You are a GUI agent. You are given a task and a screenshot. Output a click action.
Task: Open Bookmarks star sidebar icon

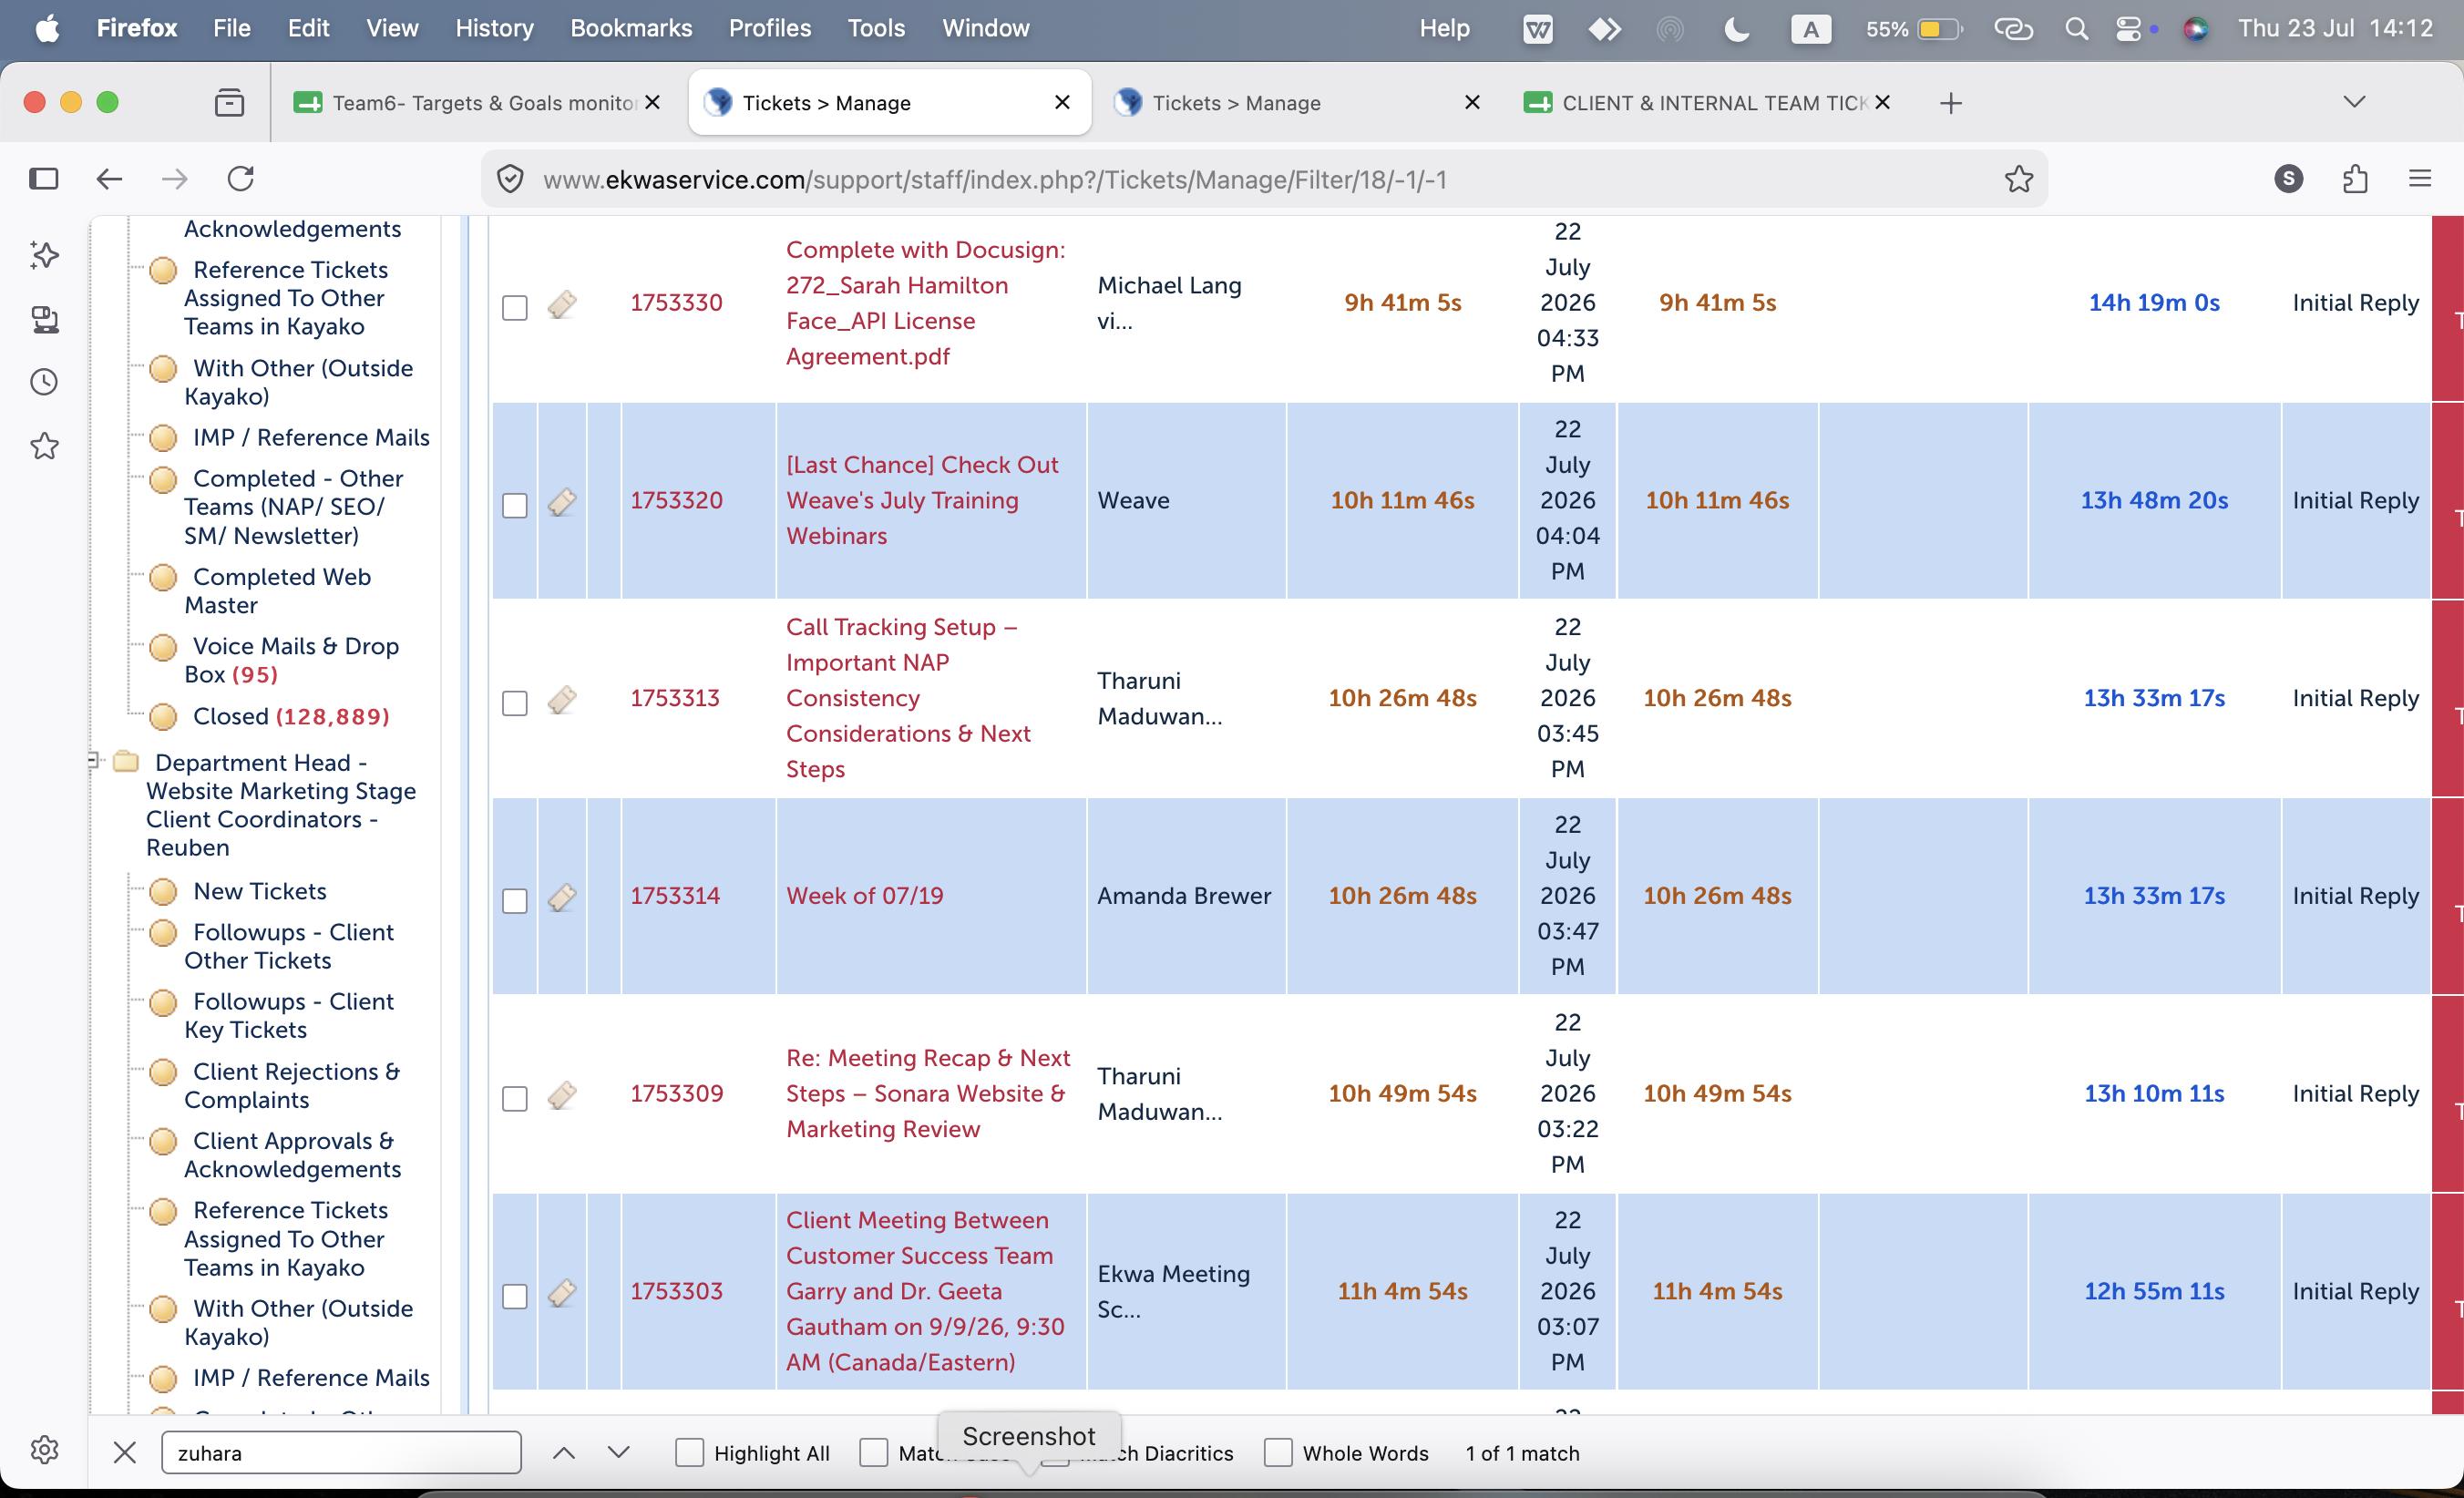pos(44,446)
